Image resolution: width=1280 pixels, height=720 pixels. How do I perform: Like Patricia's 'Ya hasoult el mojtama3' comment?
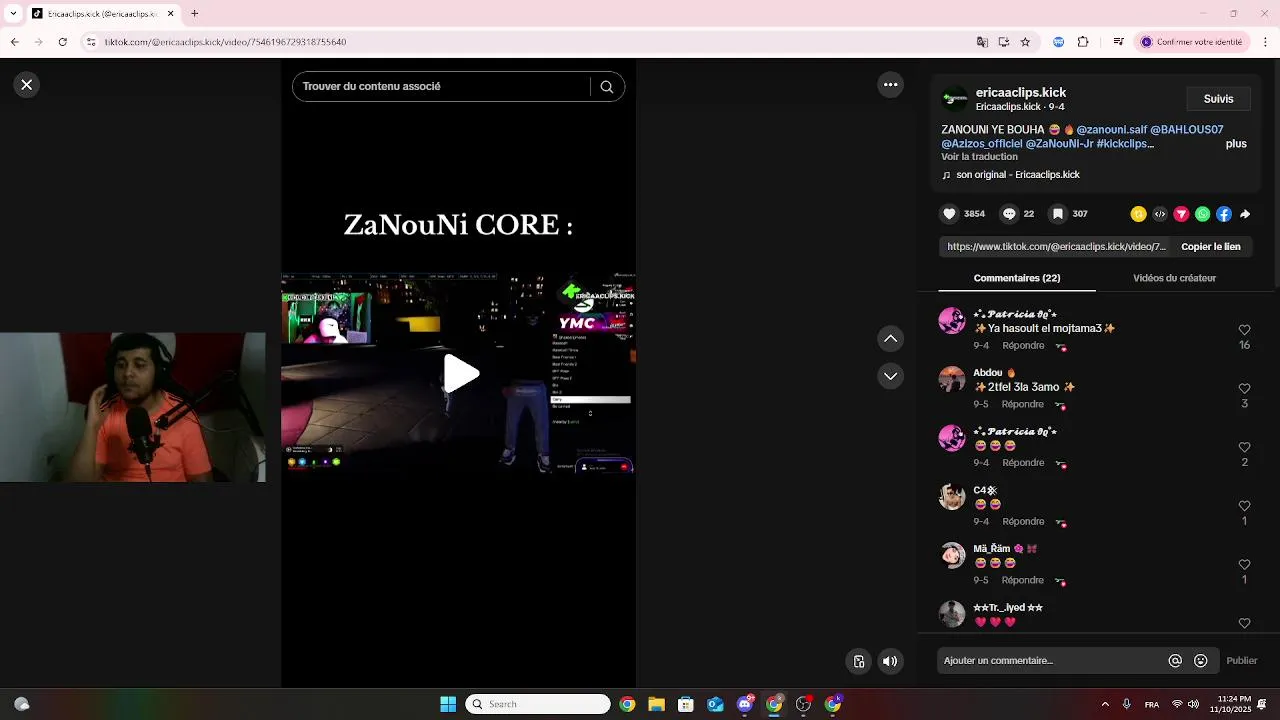point(1244,330)
